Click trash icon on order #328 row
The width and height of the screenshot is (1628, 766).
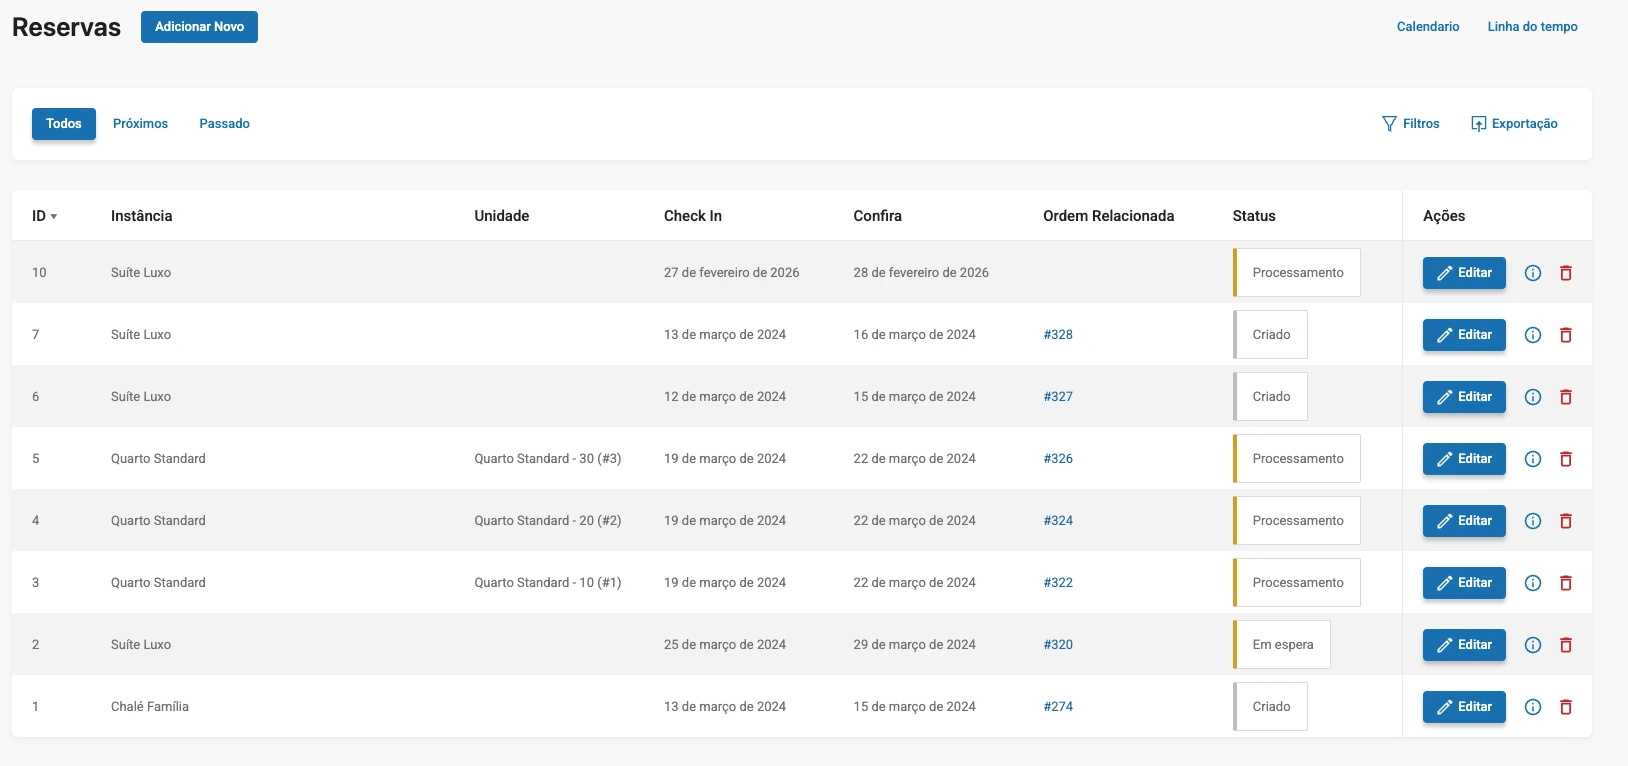coord(1566,335)
